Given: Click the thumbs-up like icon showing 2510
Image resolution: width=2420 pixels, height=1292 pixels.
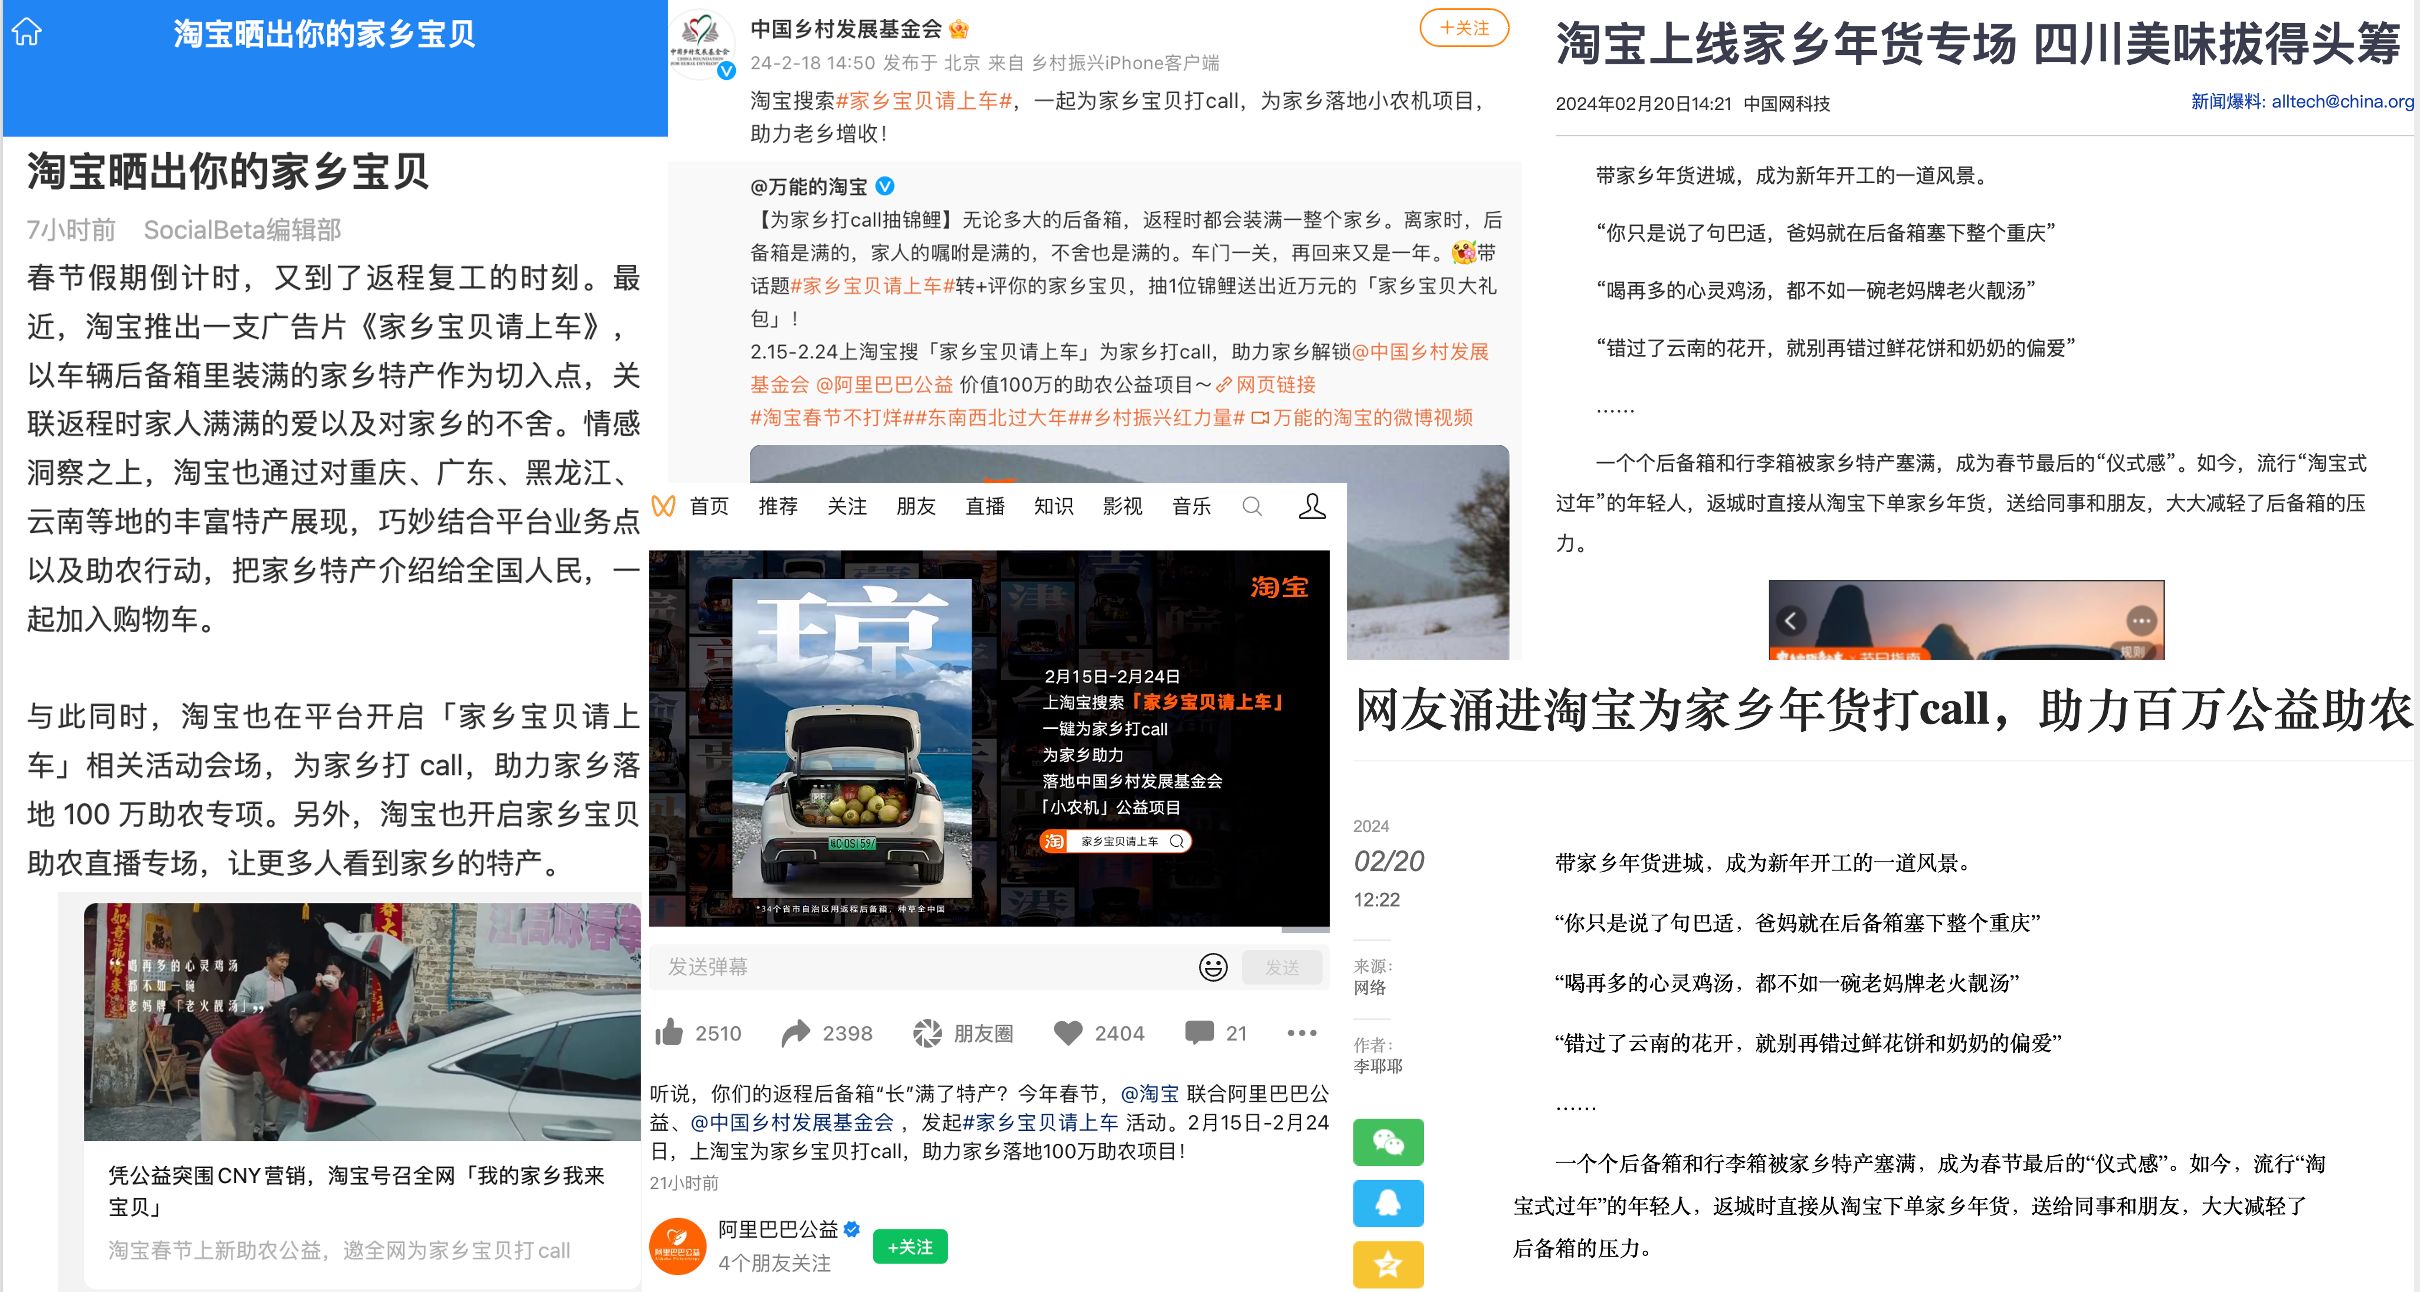Looking at the screenshot, I should tap(669, 1033).
